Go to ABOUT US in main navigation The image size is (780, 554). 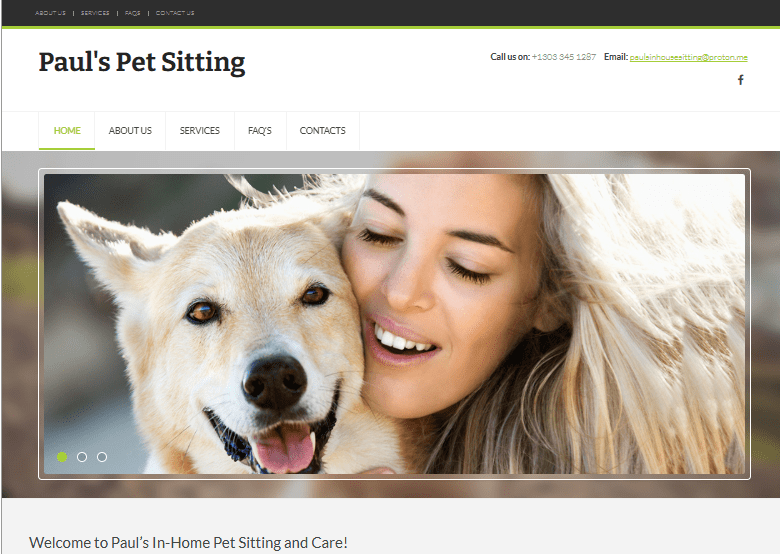pyautogui.click(x=130, y=131)
